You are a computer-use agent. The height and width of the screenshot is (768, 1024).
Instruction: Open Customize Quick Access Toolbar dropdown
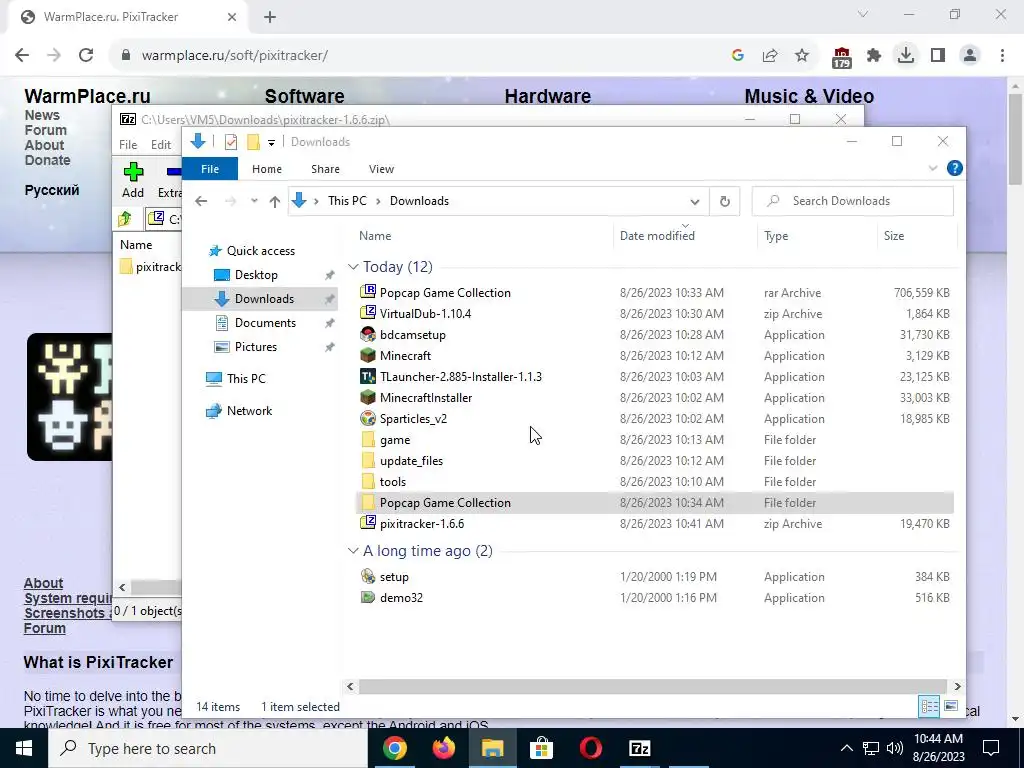271,142
